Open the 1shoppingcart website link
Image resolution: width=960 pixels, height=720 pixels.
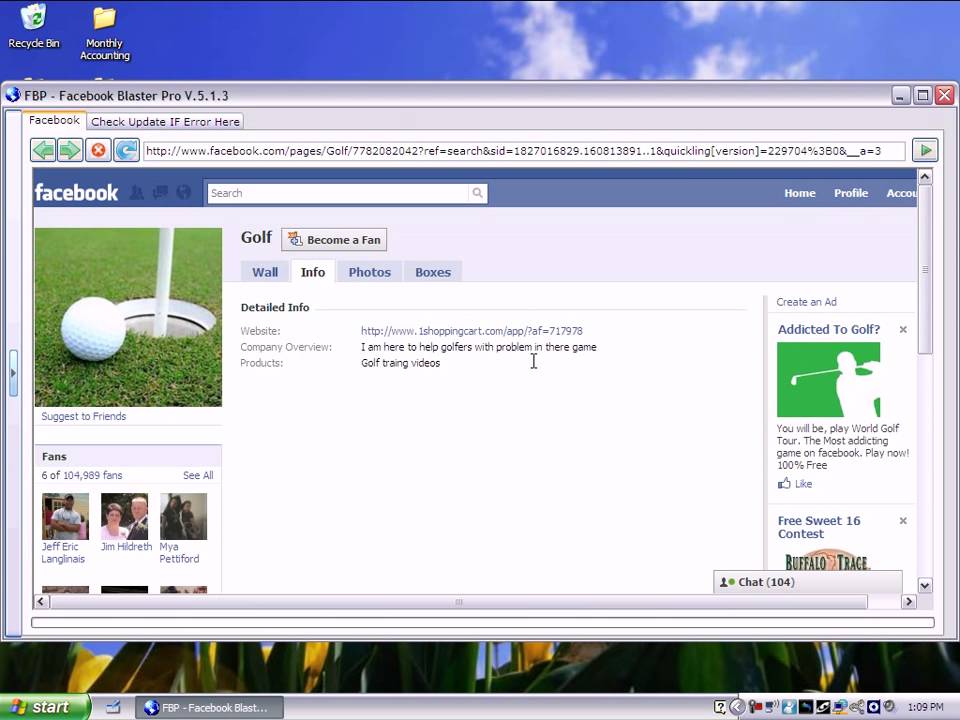471,331
